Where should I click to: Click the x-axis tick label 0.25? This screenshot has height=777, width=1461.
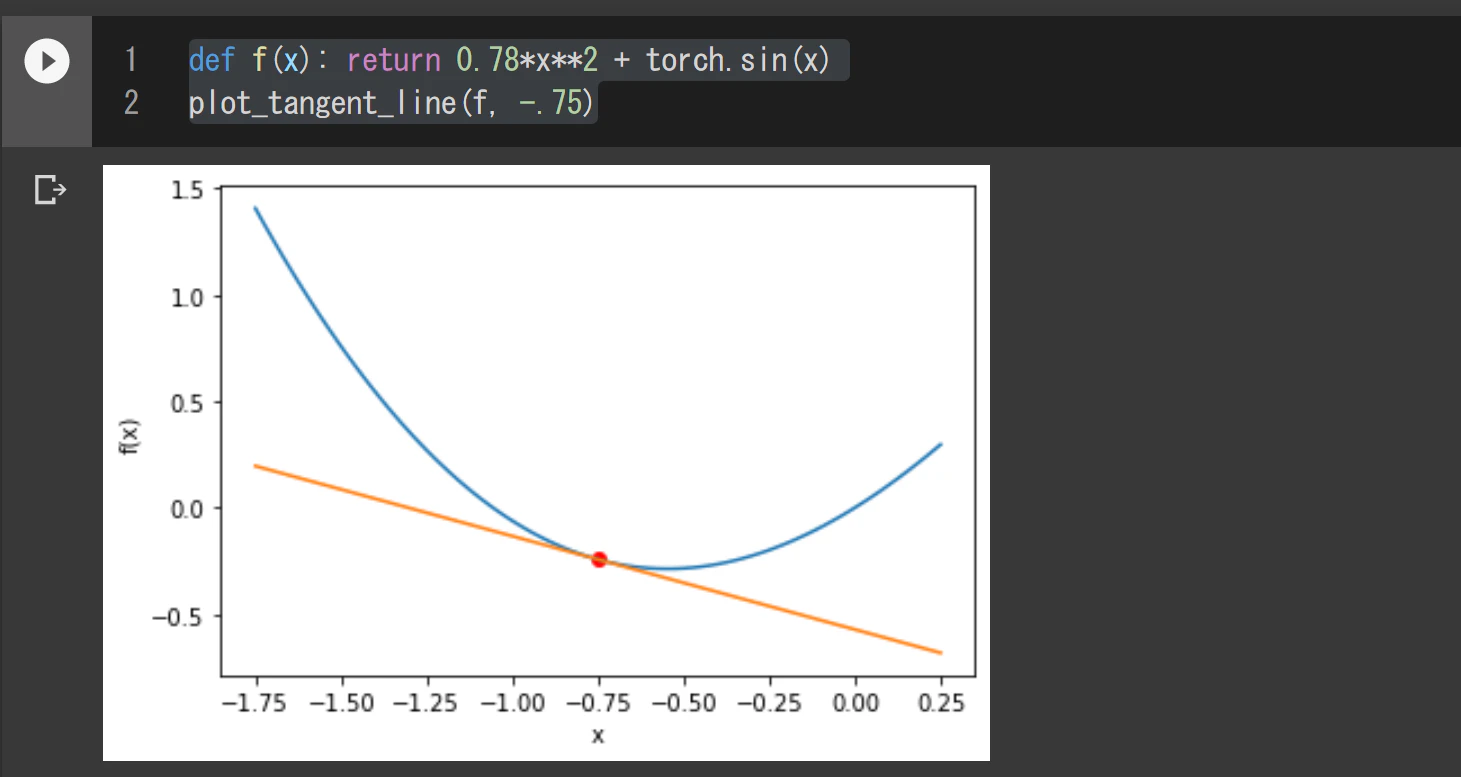[941, 703]
